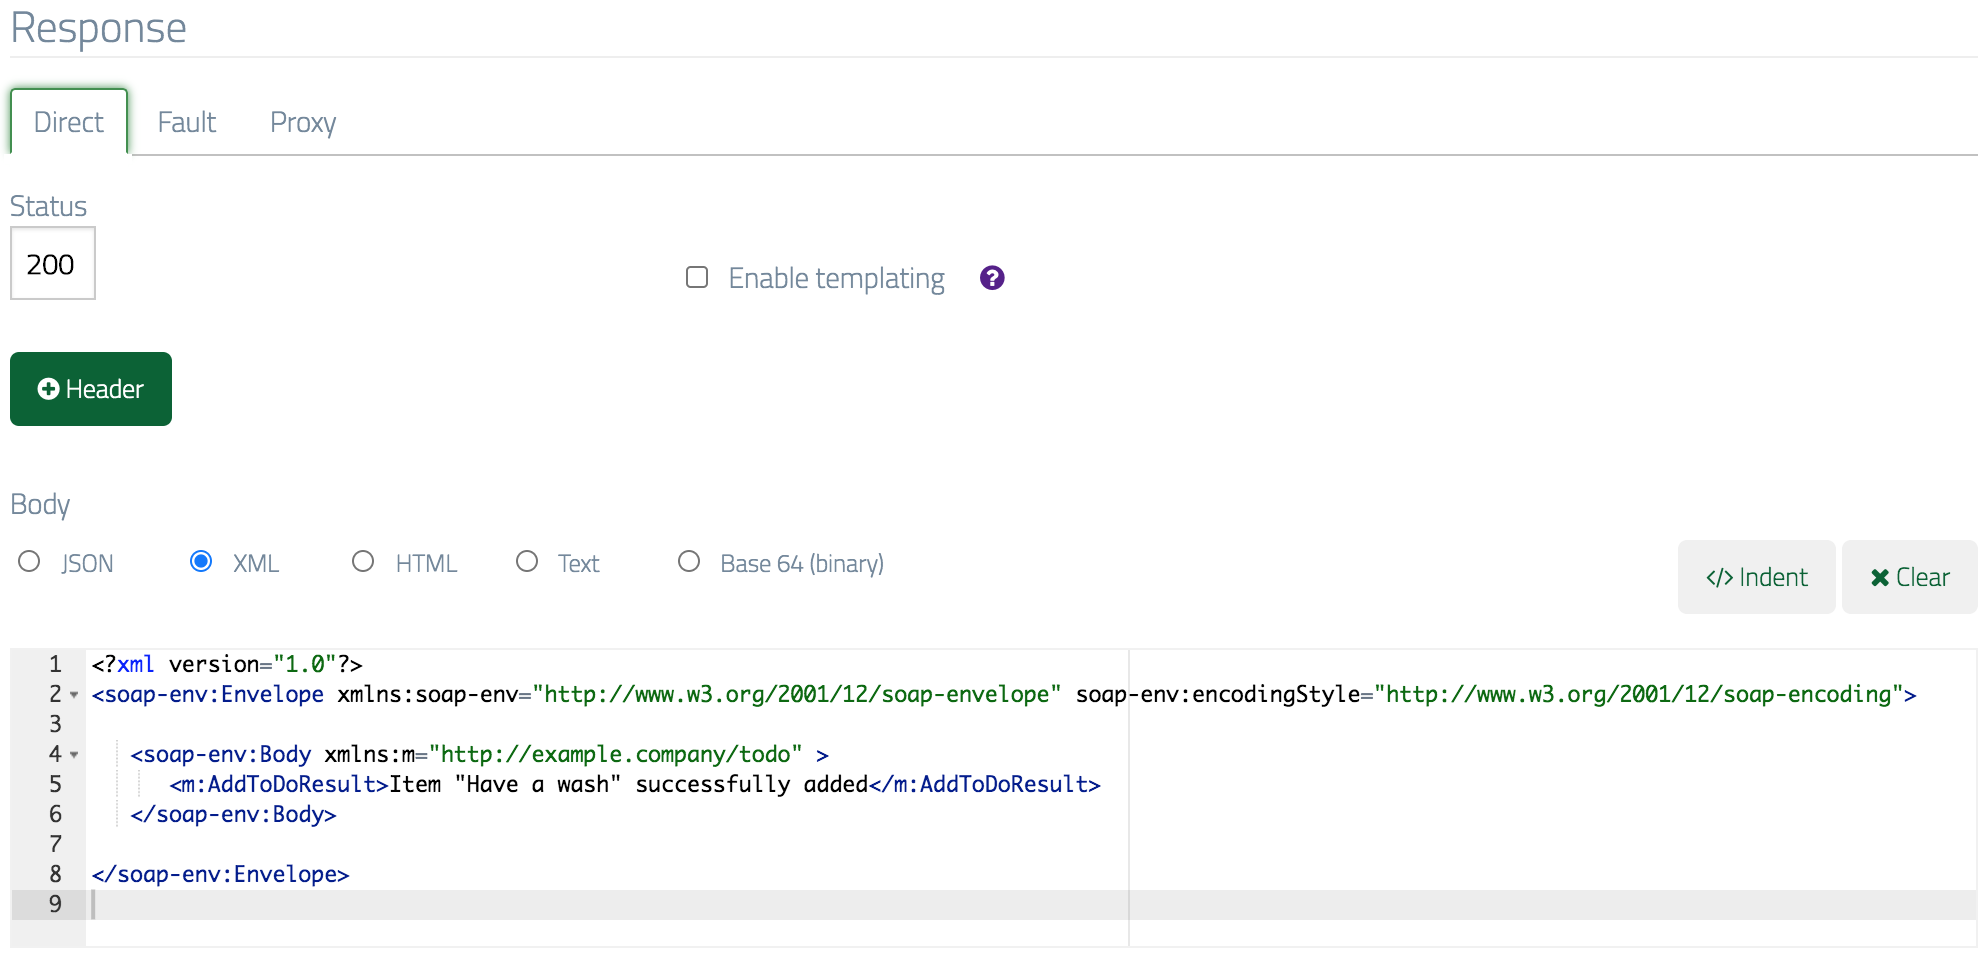
Task: Clear the body with the Clear button
Action: [x=1909, y=577]
